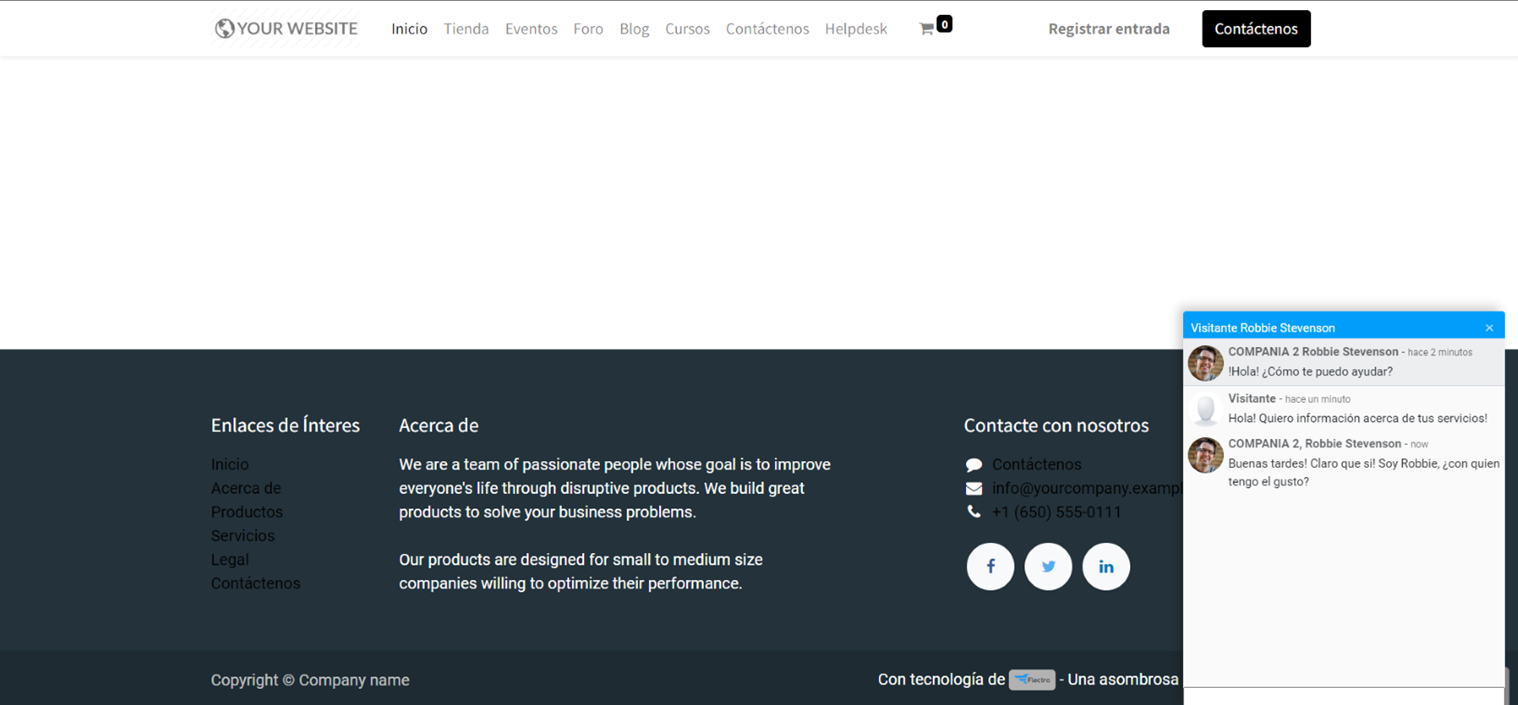Click the Twitter social icon
The image size is (1518, 705).
(1048, 566)
